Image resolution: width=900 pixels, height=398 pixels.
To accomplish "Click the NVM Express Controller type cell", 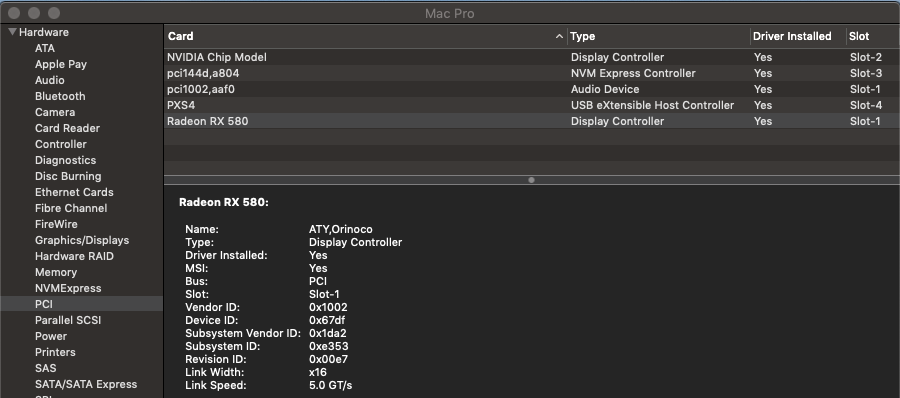I will 633,74.
